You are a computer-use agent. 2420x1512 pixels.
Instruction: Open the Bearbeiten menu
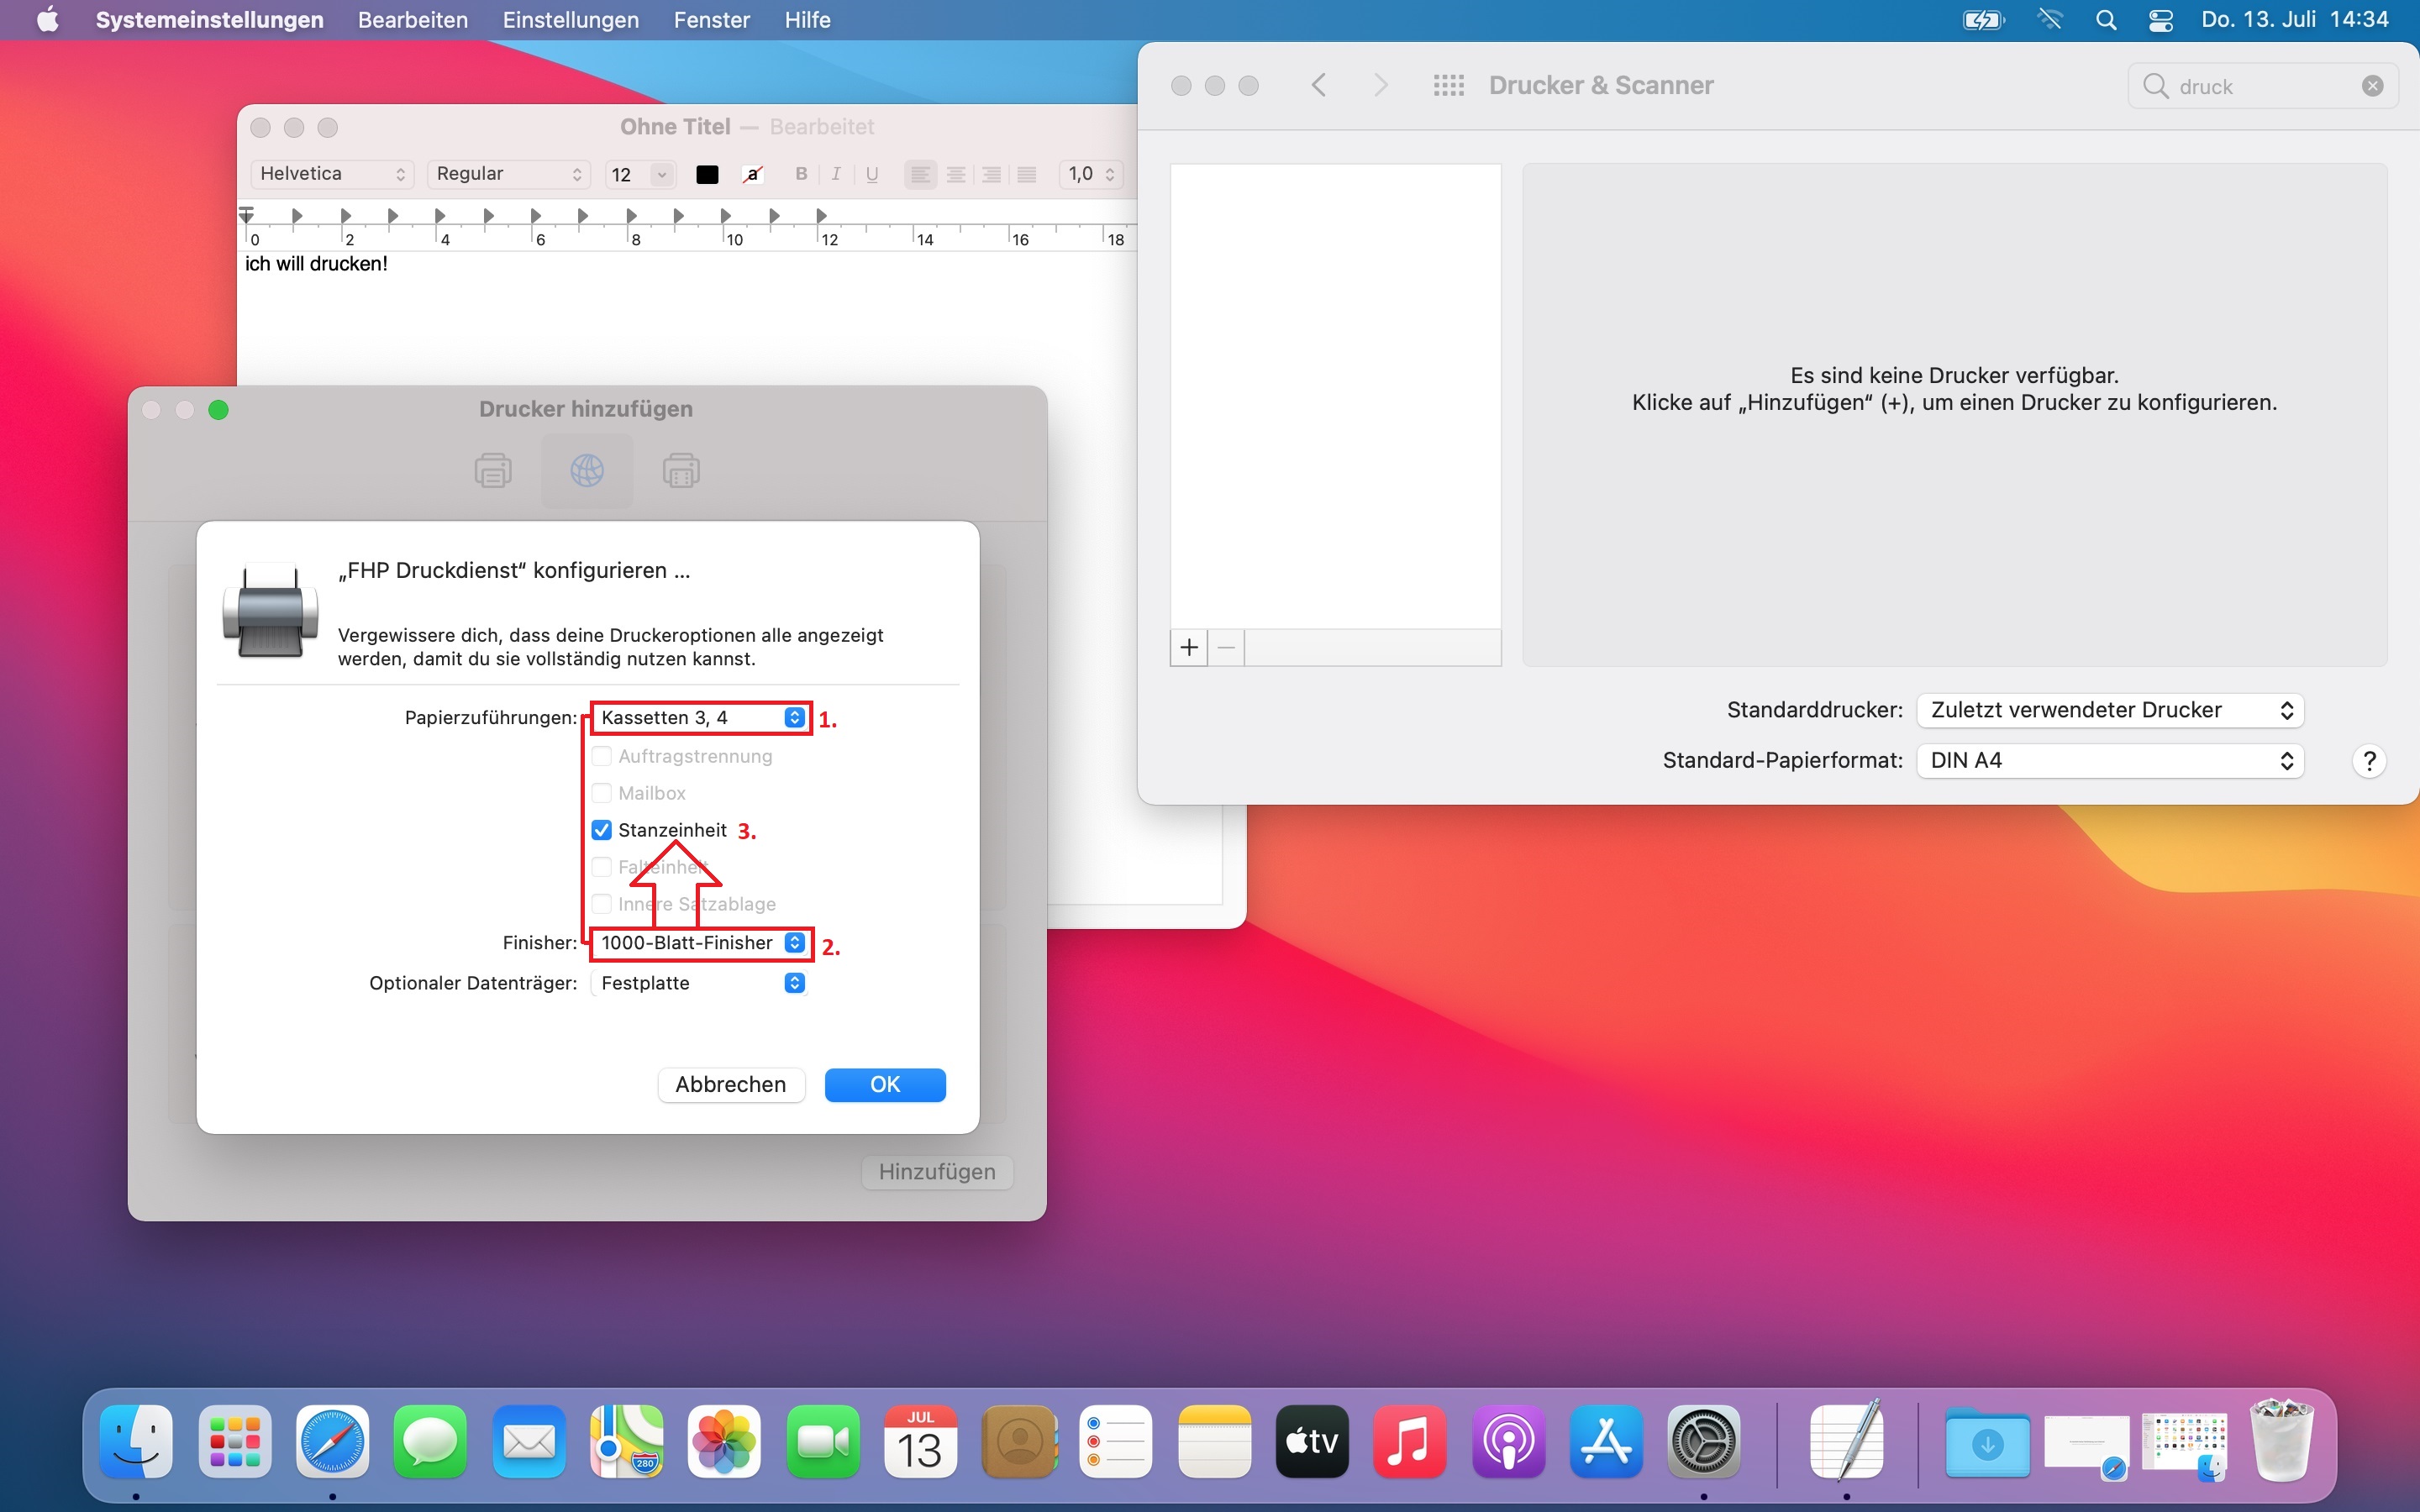click(413, 20)
